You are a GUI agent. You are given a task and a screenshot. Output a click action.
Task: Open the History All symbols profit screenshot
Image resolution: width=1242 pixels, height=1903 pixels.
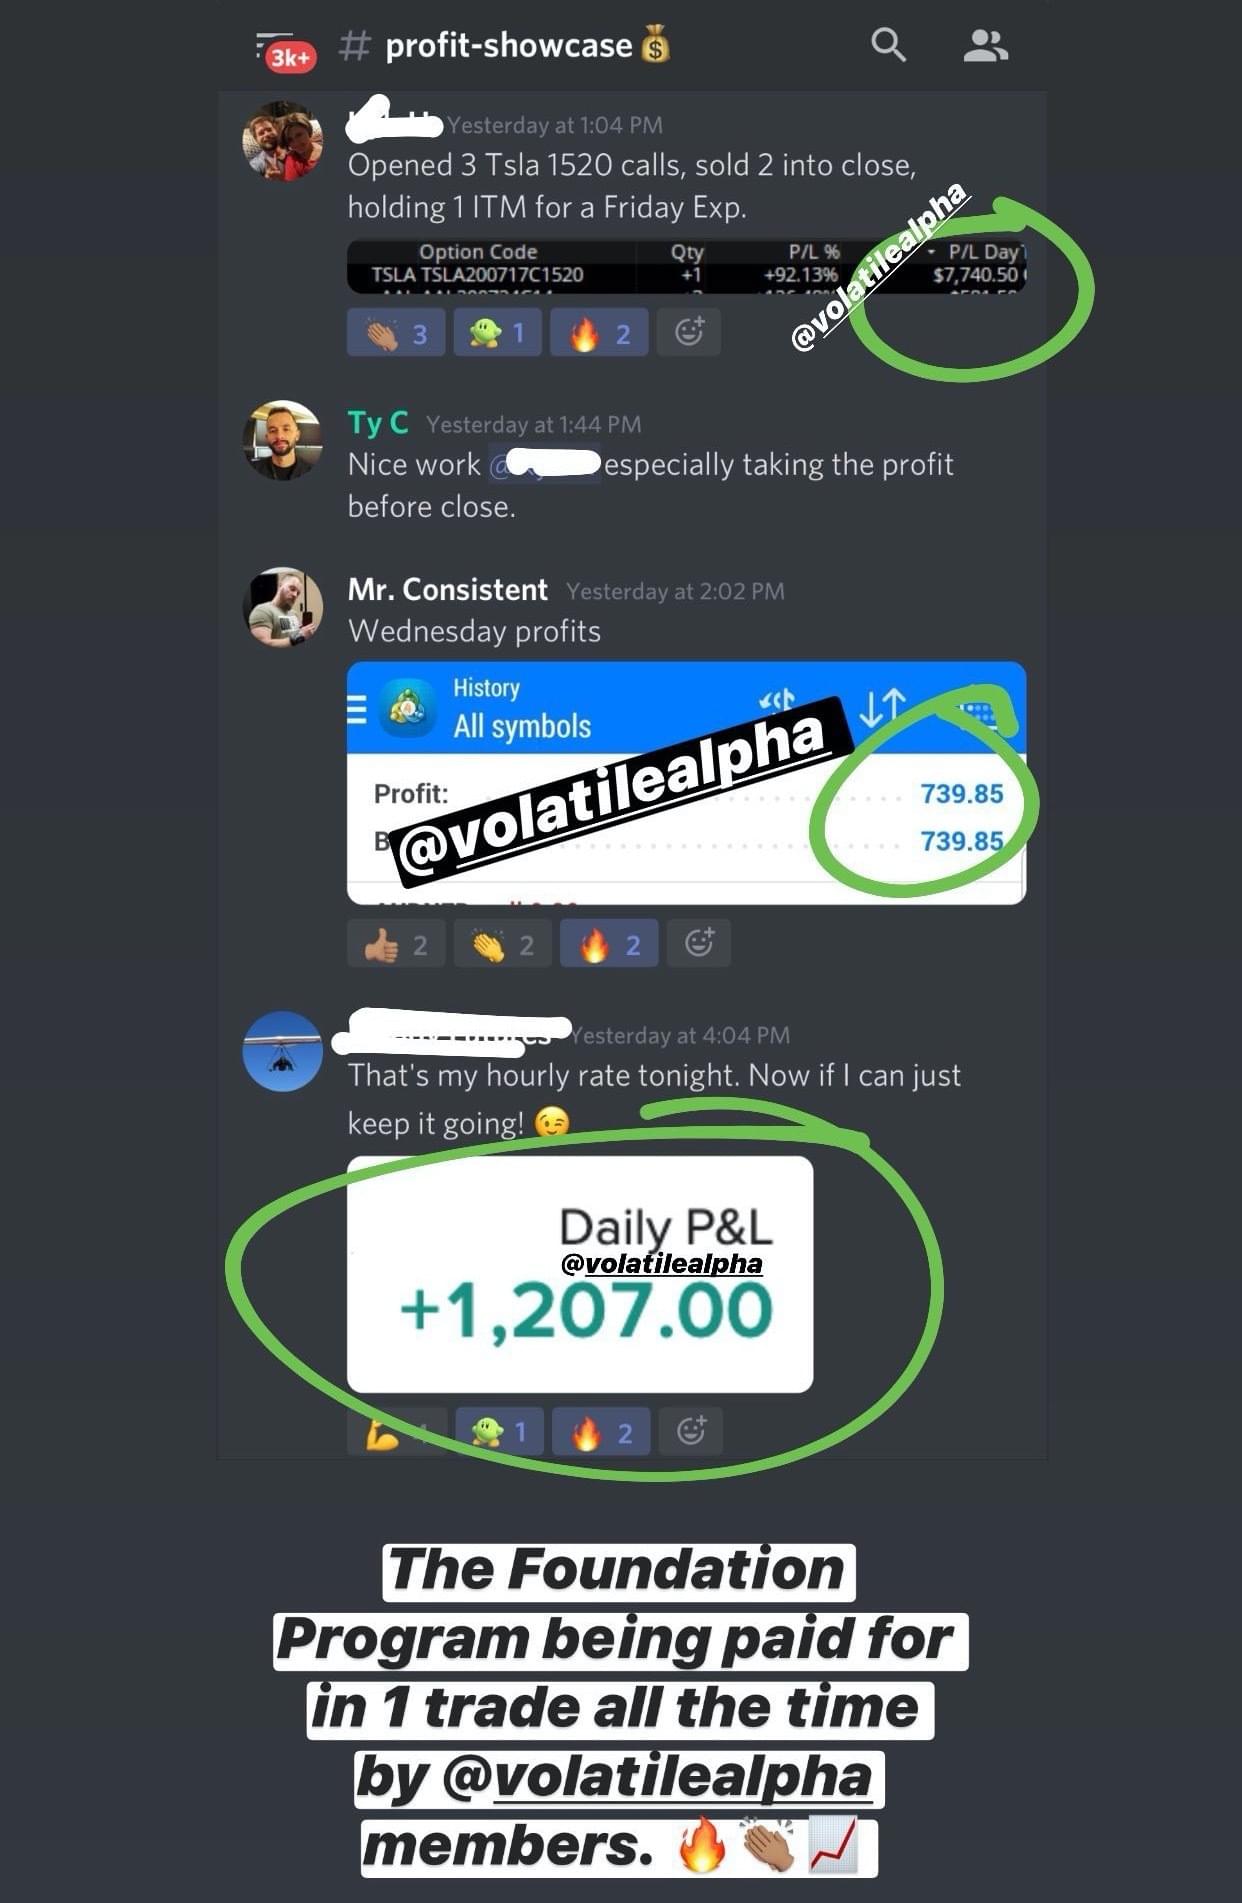[686, 783]
